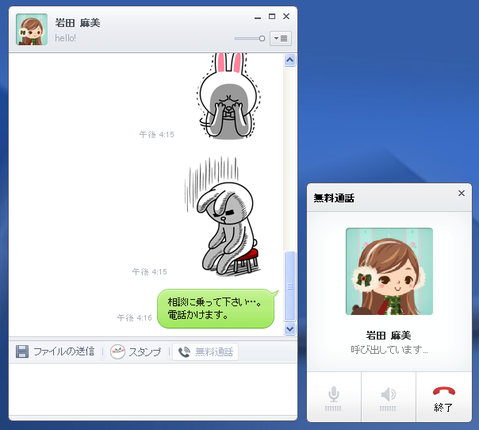Close the chat window
Image resolution: width=479 pixels, height=430 pixels.
click(286, 16)
